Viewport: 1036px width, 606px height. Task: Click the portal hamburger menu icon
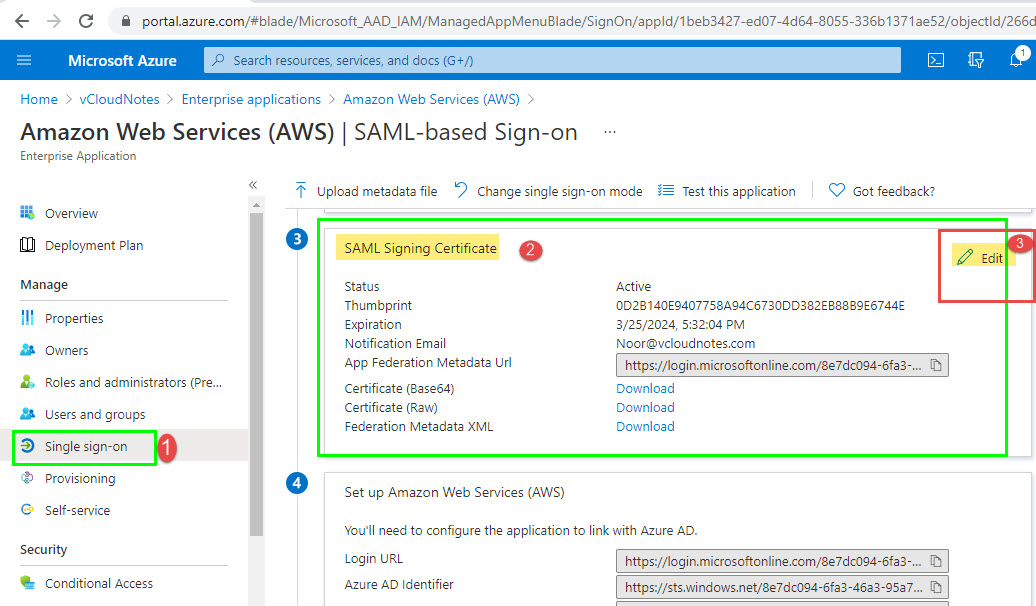tap(25, 60)
